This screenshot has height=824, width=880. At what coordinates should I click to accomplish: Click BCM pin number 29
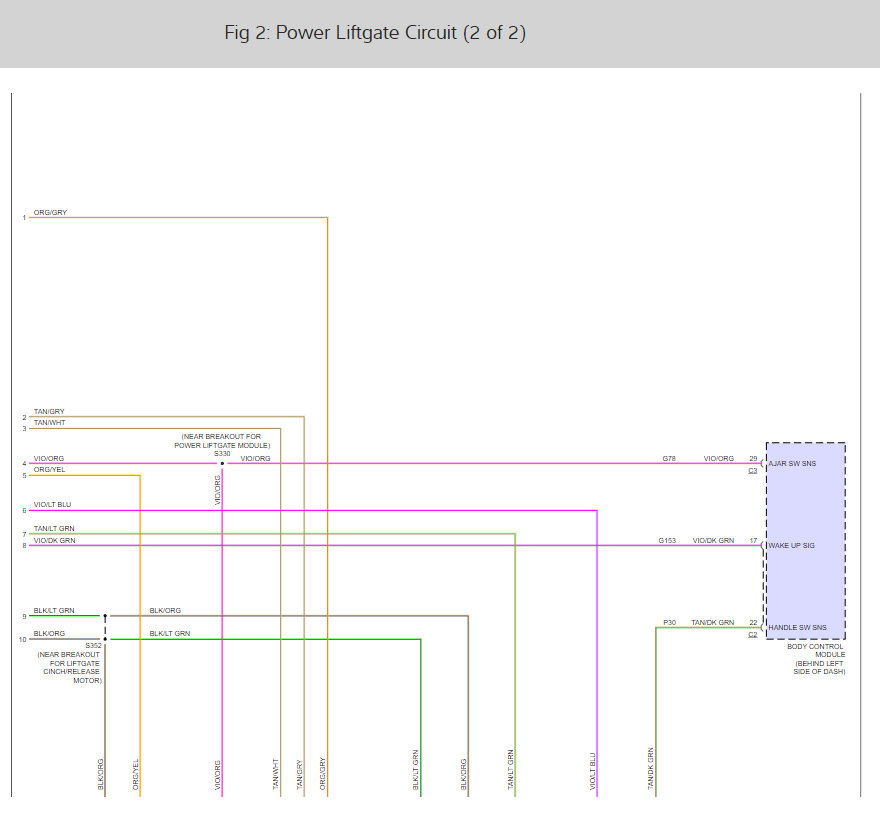[753, 459]
